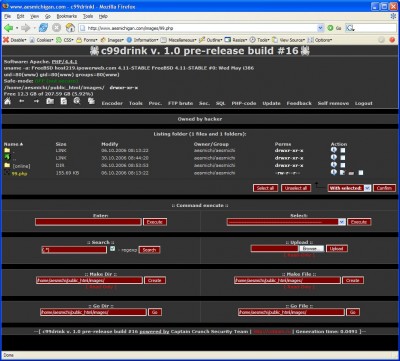Reload the page with the Firefox refresh icon
Screen dimensions: 400x361
click(43, 28)
